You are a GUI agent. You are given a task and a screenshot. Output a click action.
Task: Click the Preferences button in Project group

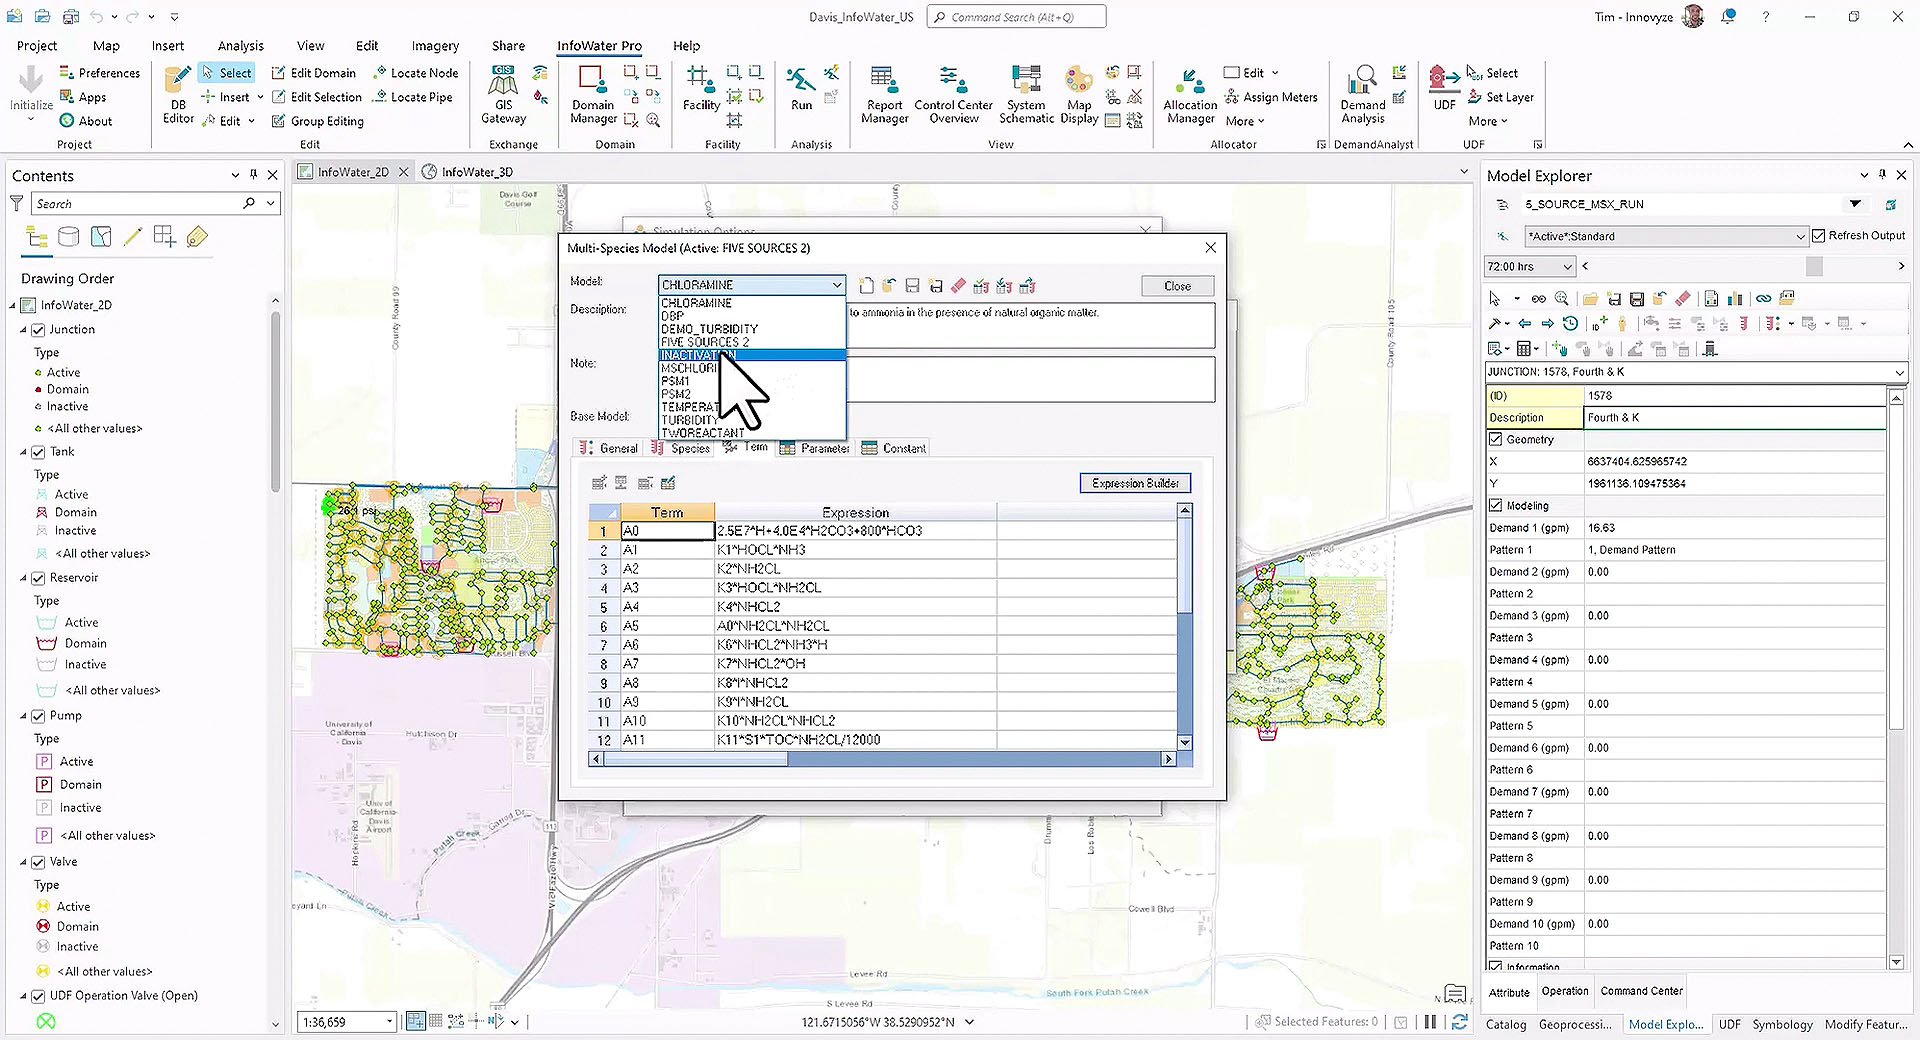click(x=99, y=73)
